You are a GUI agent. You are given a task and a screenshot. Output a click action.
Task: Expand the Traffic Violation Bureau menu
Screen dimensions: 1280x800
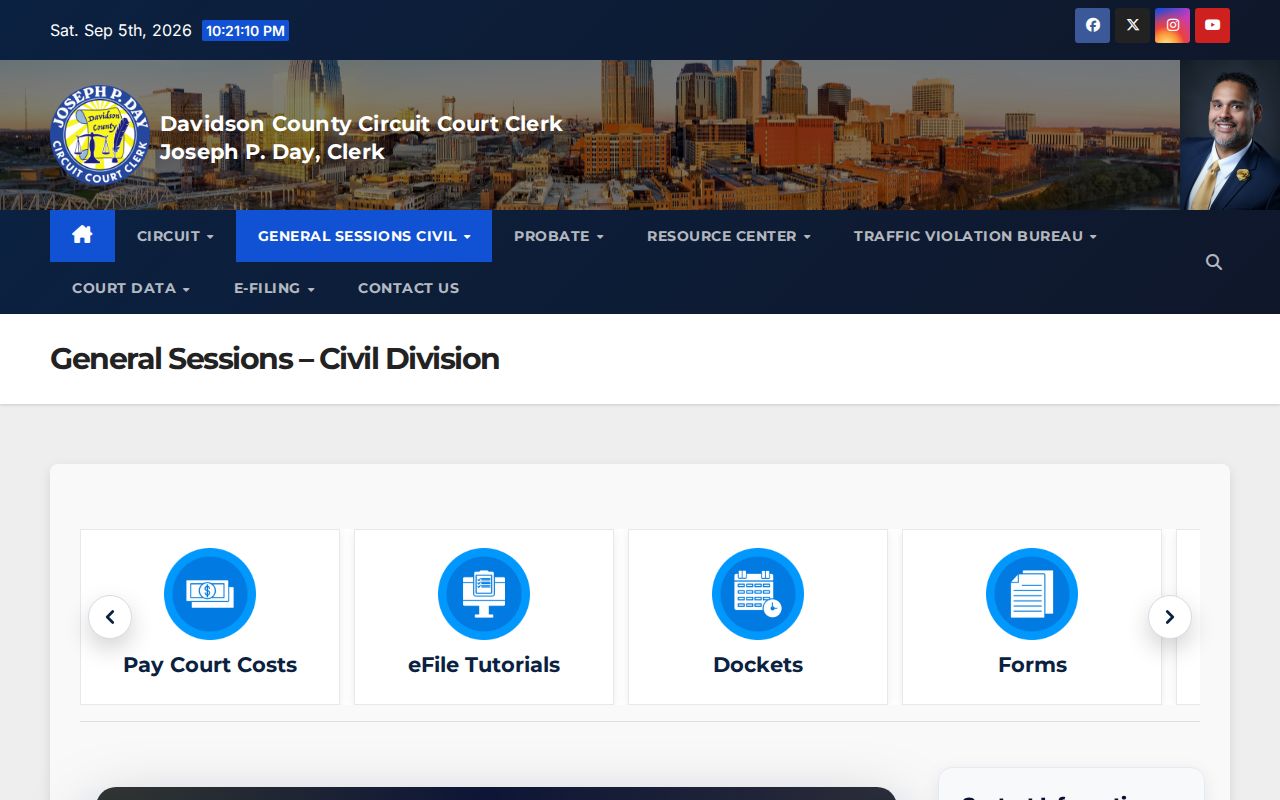(x=975, y=236)
